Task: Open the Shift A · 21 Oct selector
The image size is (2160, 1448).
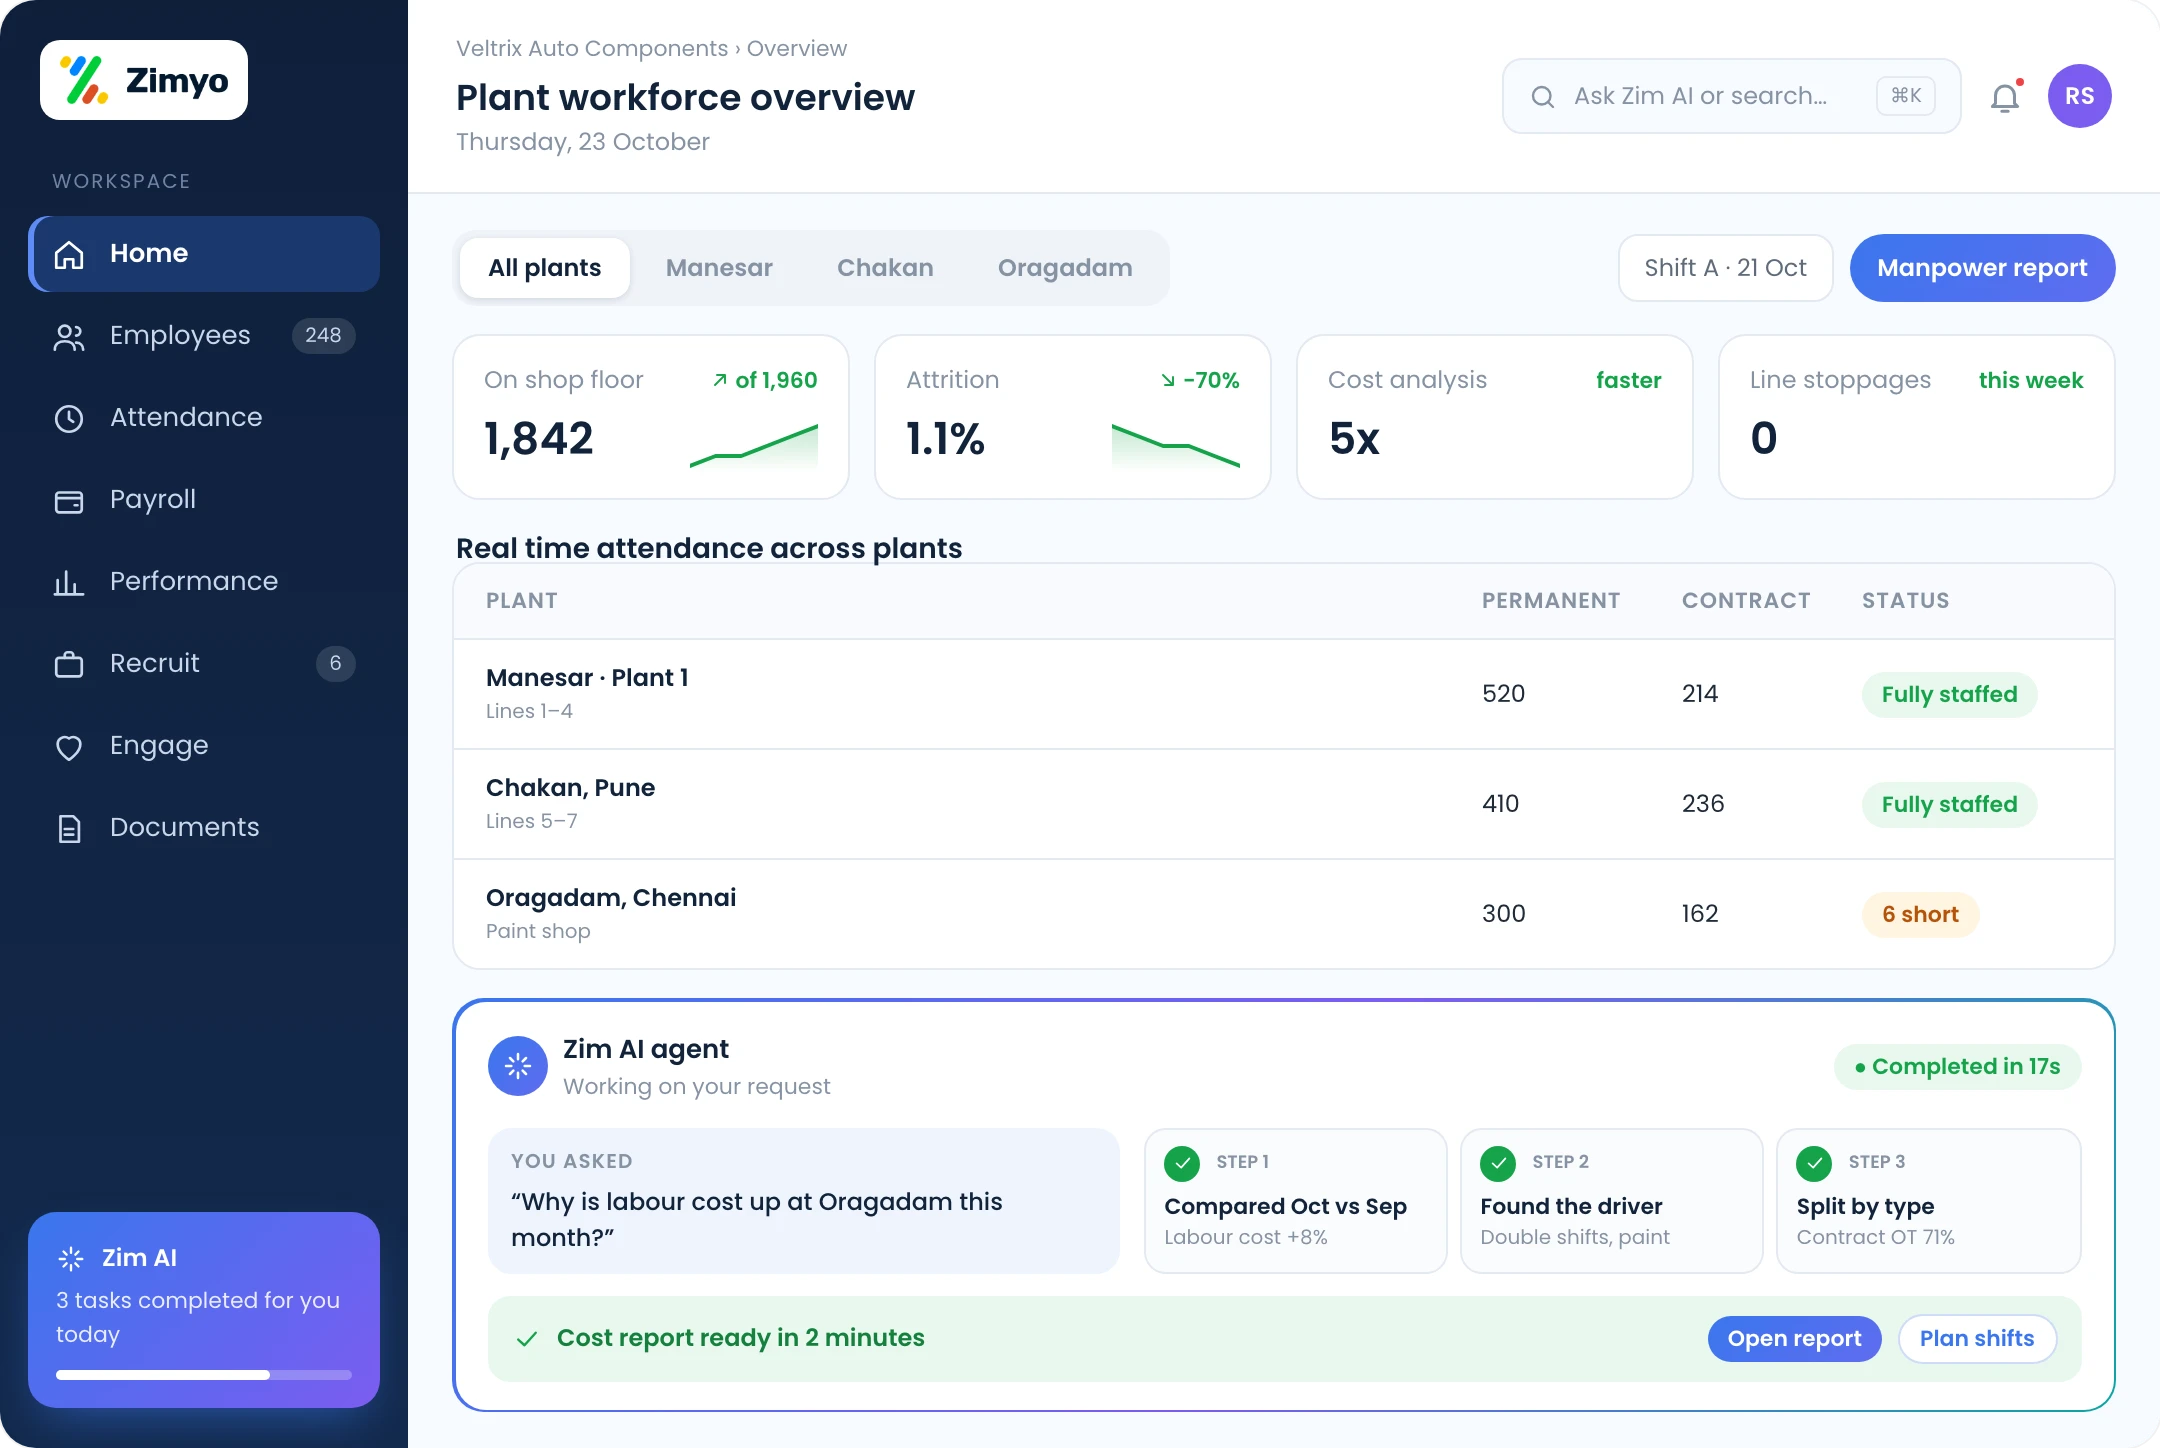Action: click(x=1726, y=268)
